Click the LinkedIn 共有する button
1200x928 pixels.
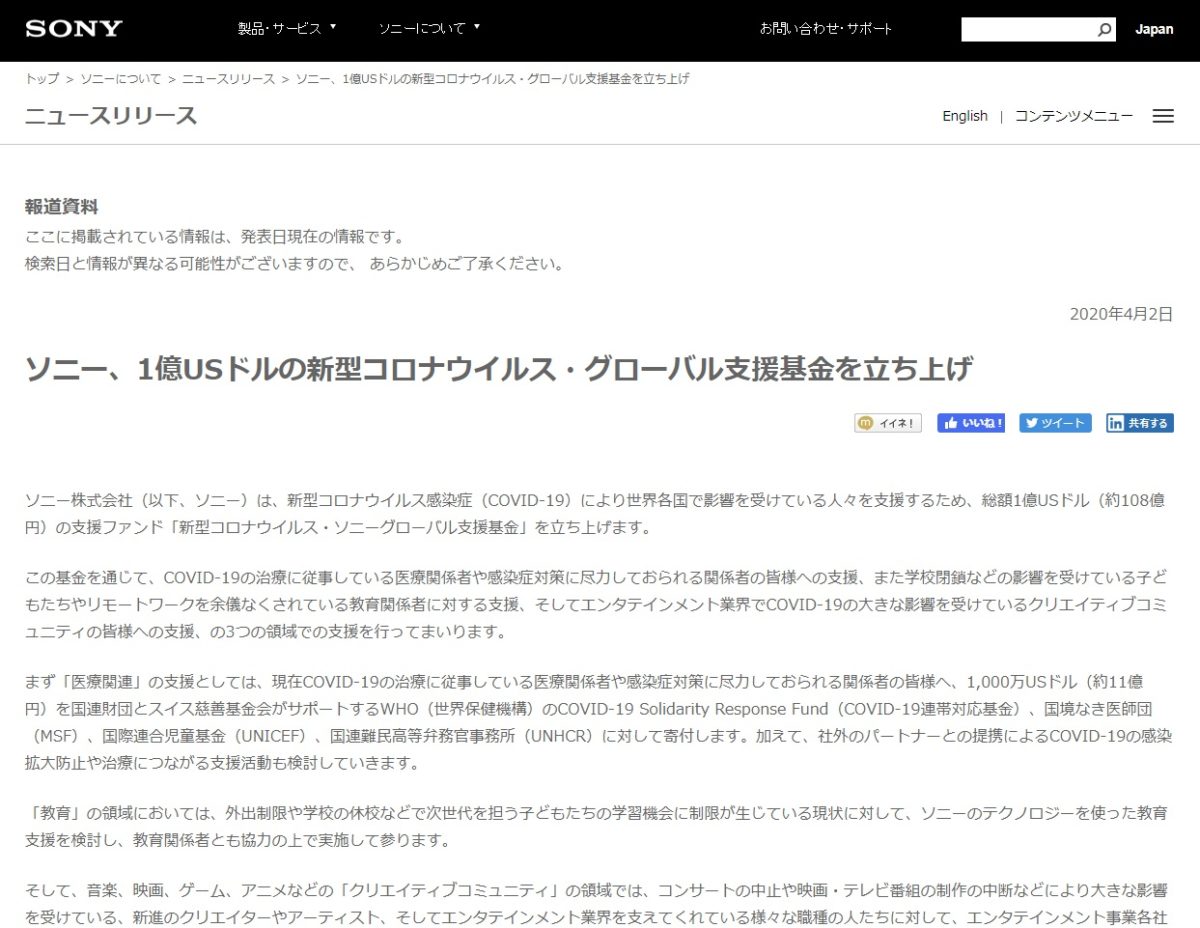point(1140,423)
